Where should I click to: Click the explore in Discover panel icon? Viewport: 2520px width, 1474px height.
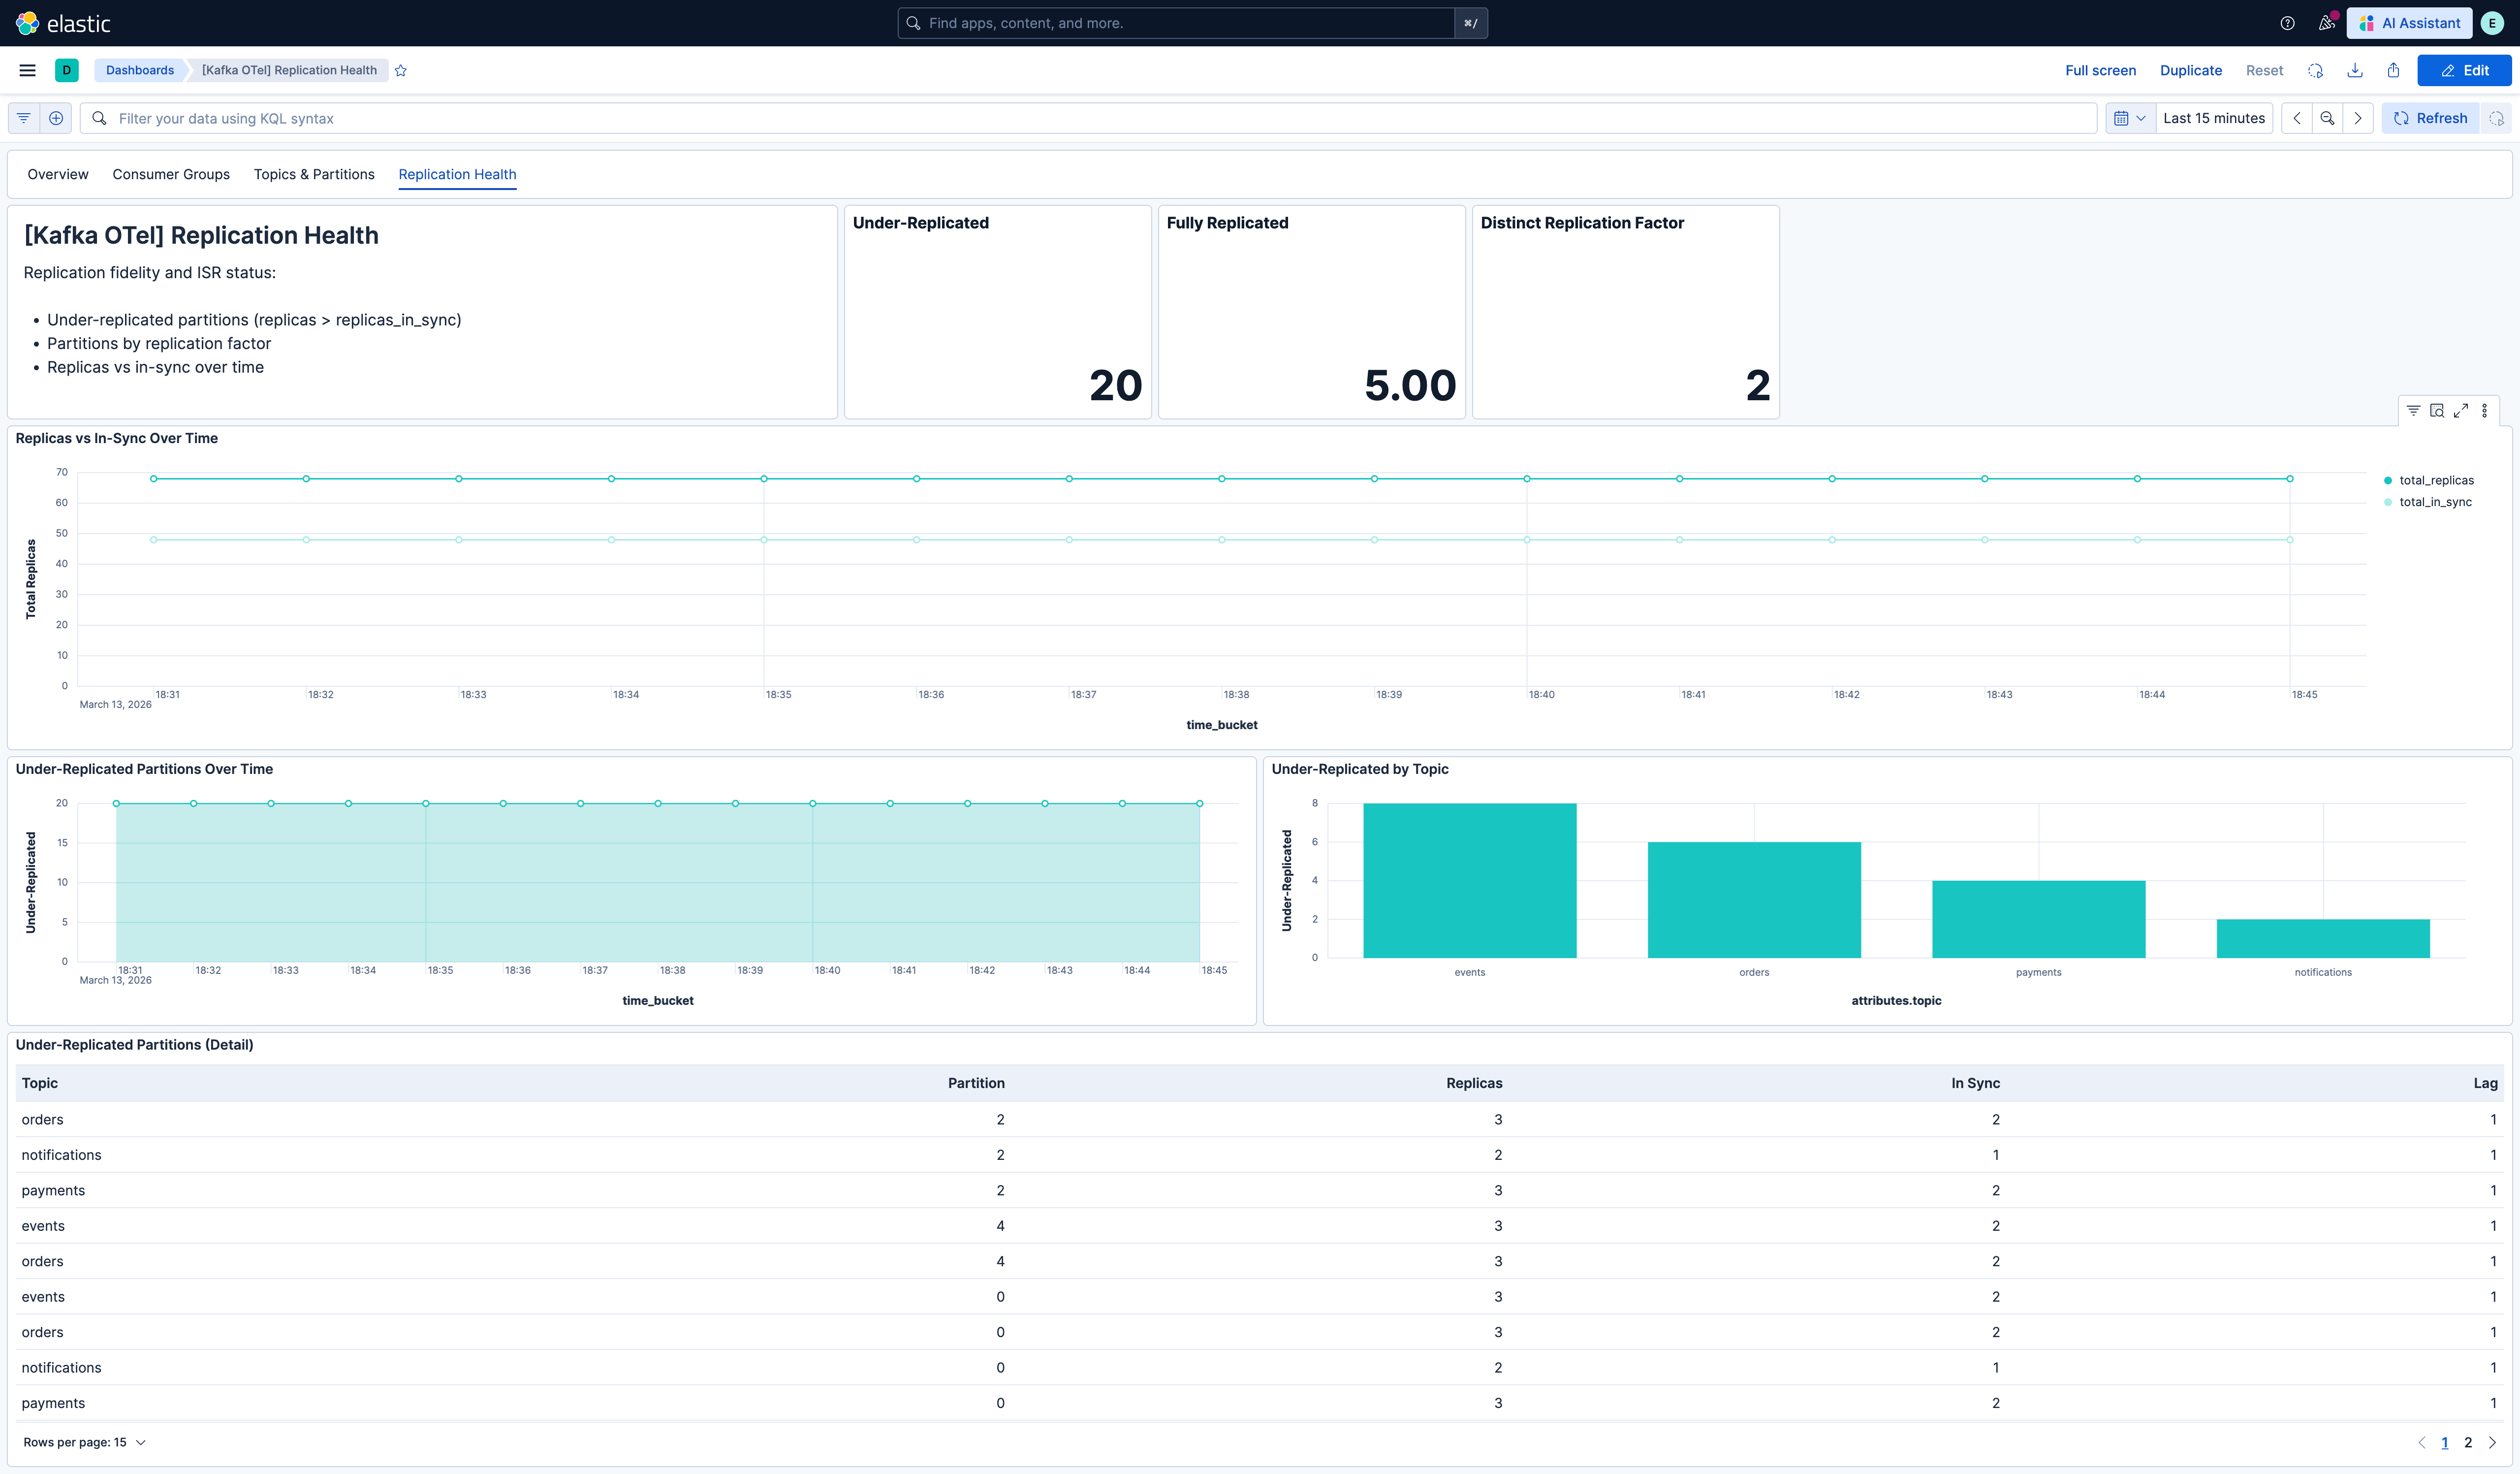(2437, 410)
